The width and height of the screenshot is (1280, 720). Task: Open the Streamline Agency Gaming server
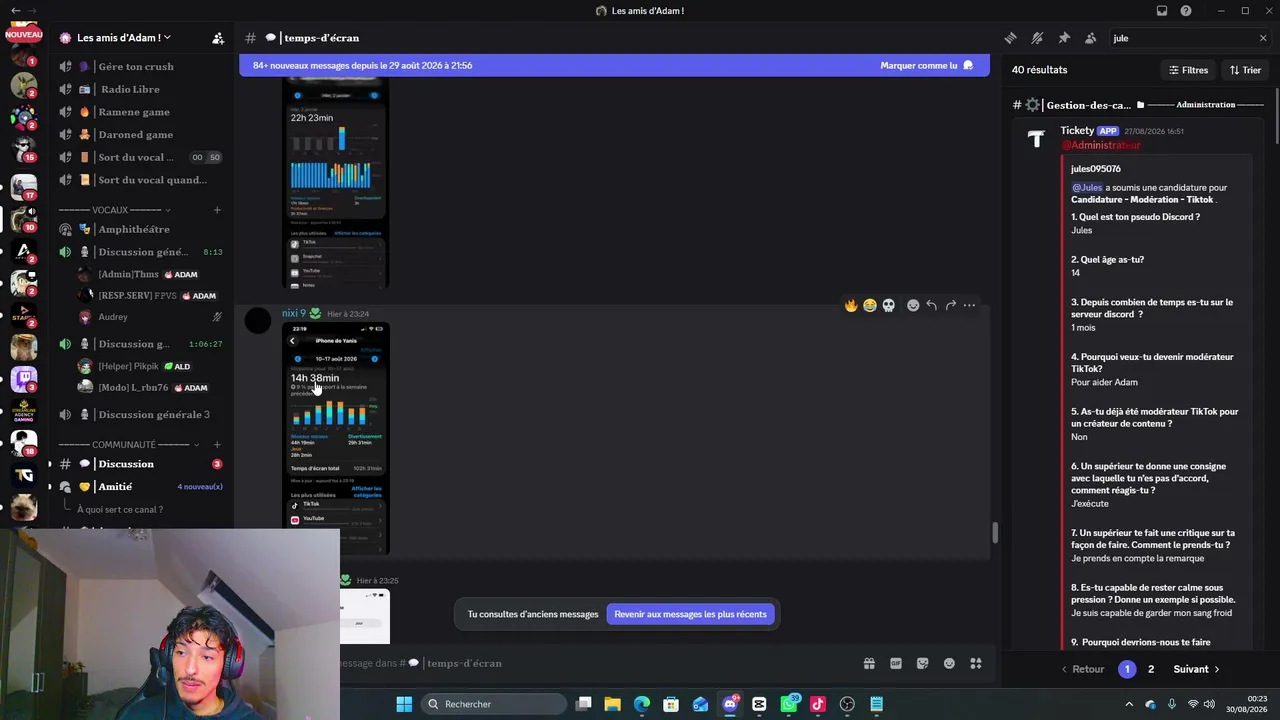(x=24, y=412)
